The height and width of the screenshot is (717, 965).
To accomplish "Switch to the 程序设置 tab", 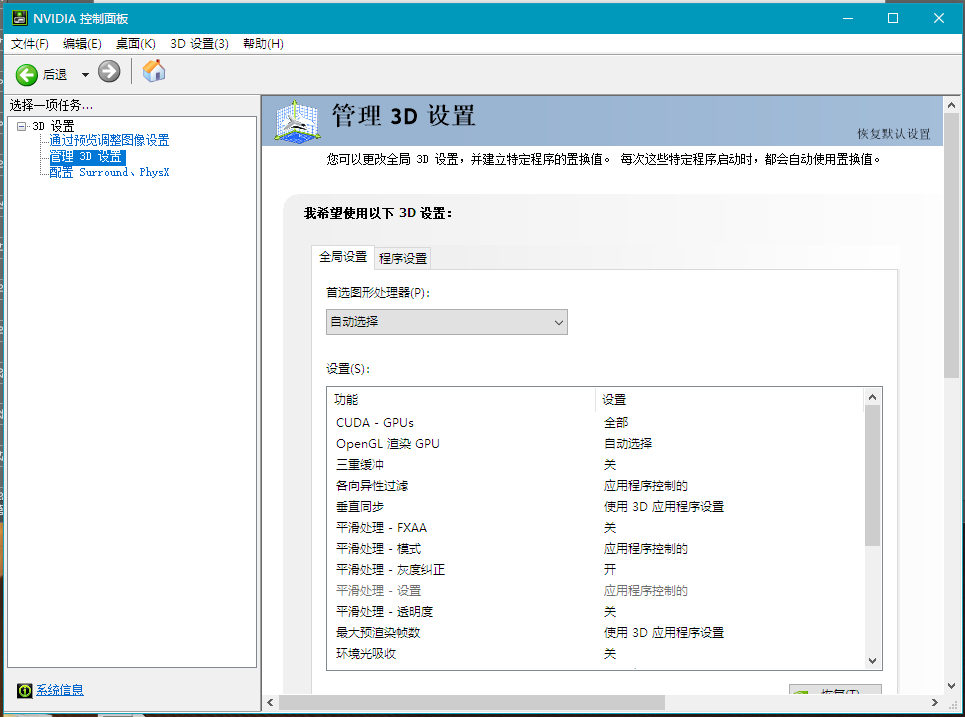I will coord(402,258).
